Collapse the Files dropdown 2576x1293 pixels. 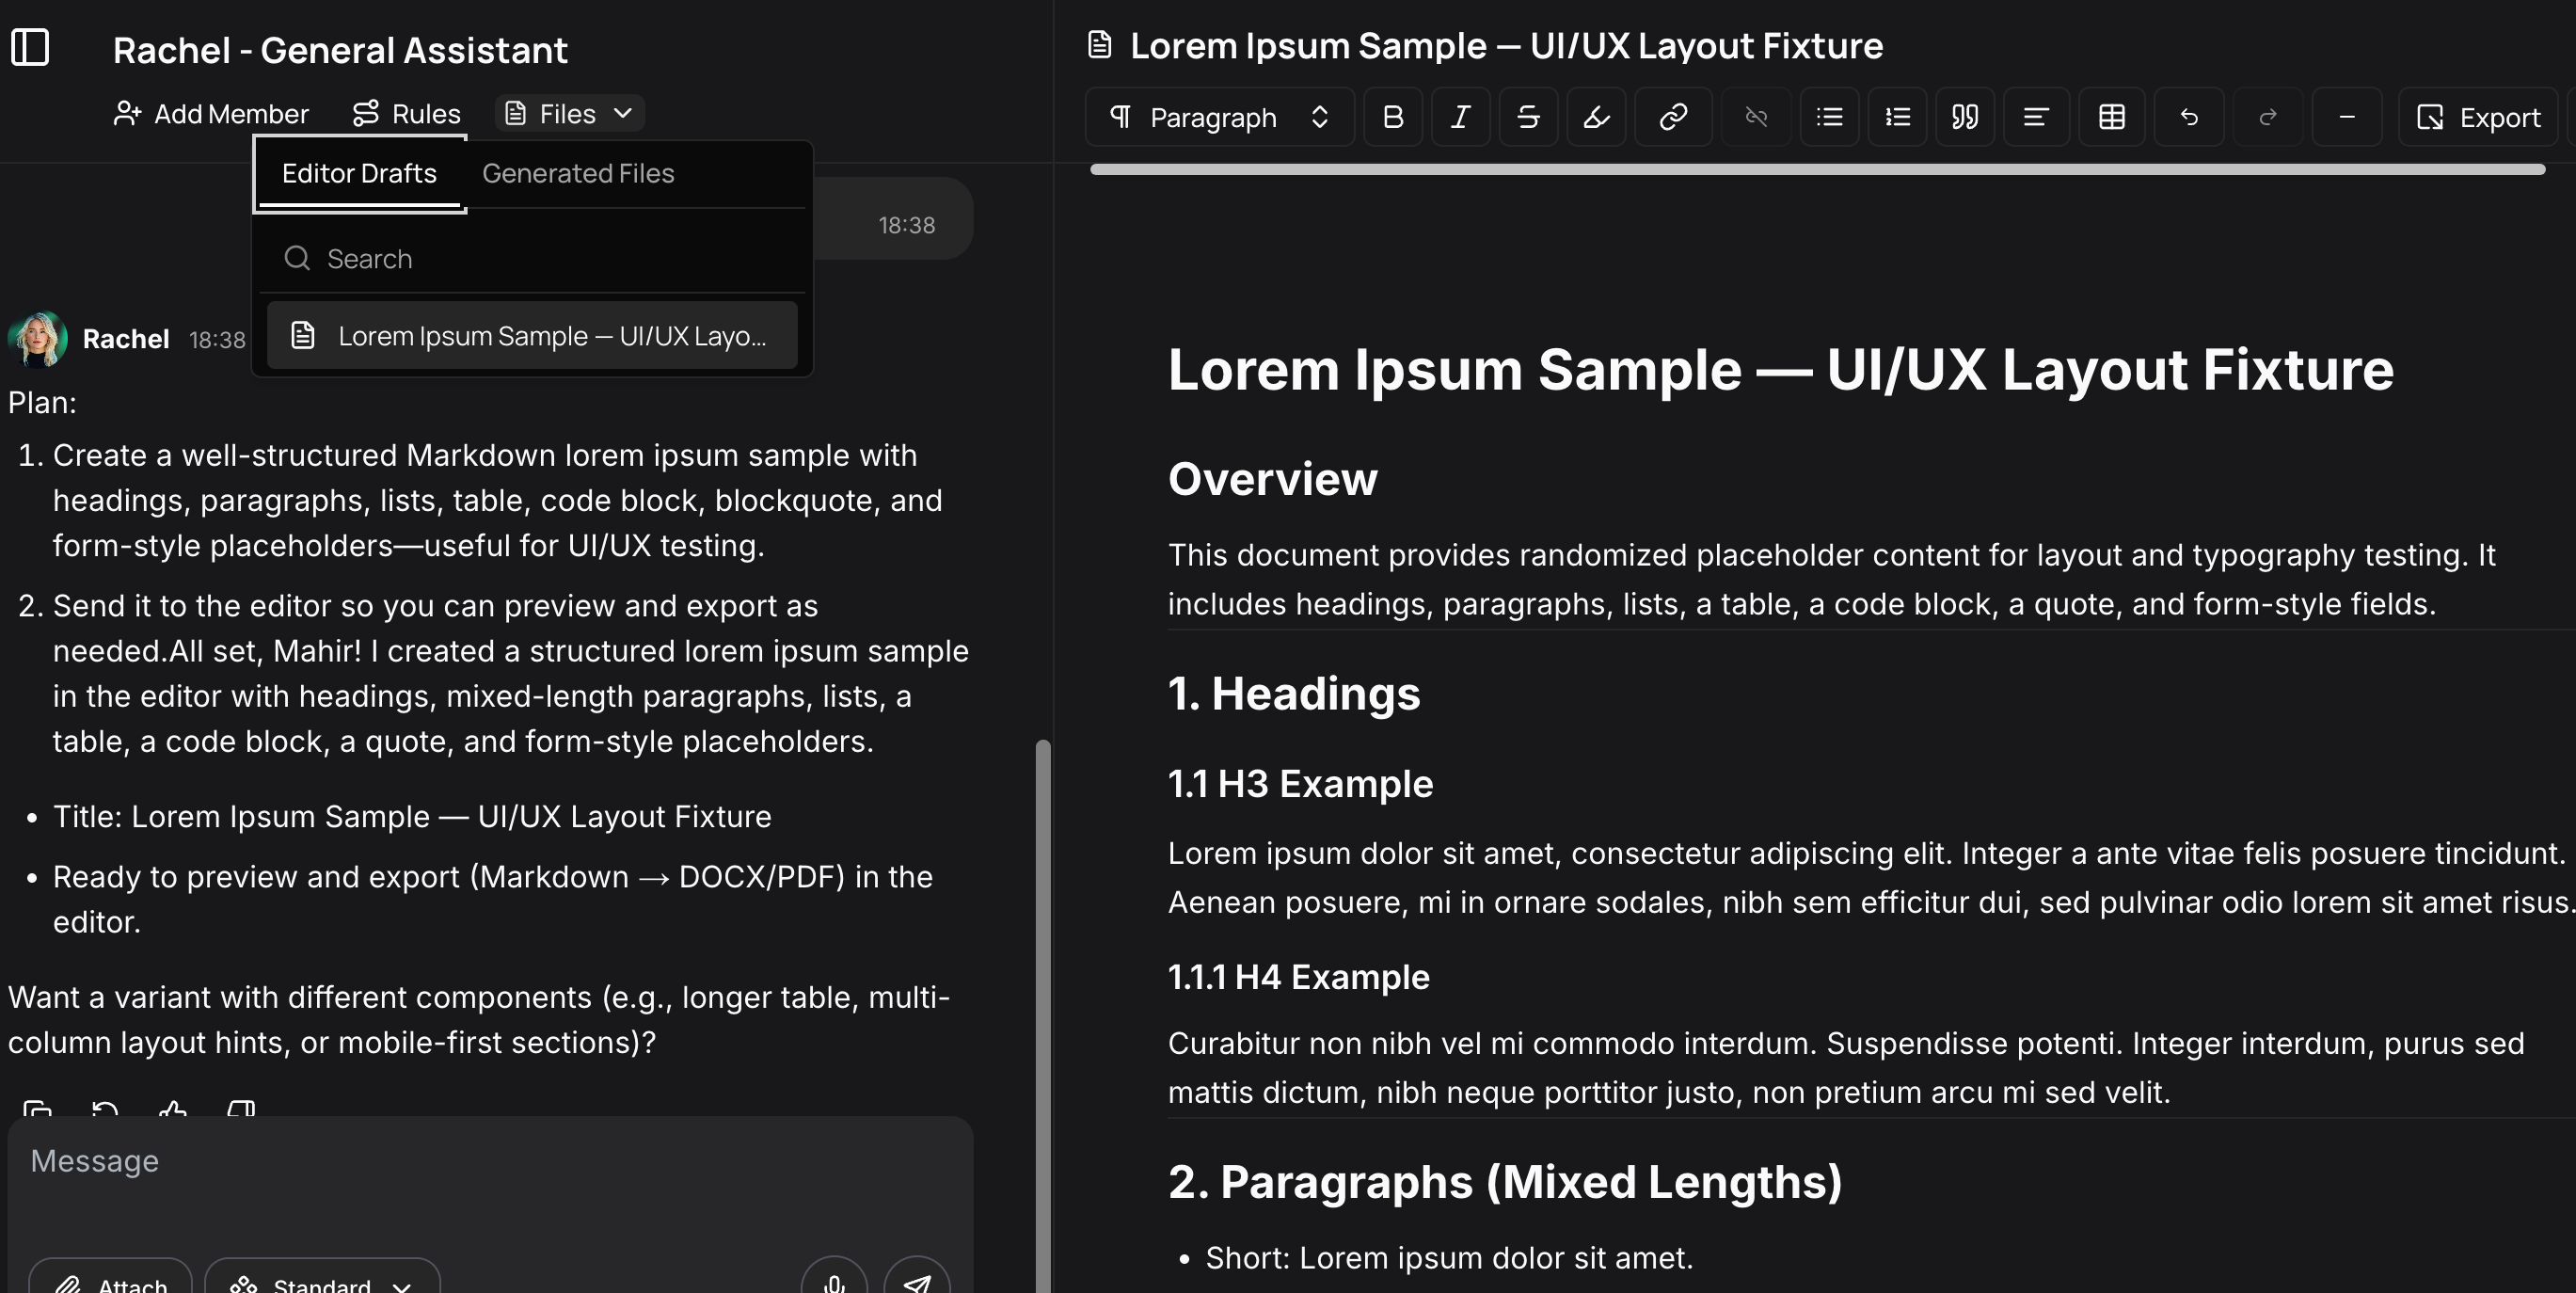[x=569, y=114]
